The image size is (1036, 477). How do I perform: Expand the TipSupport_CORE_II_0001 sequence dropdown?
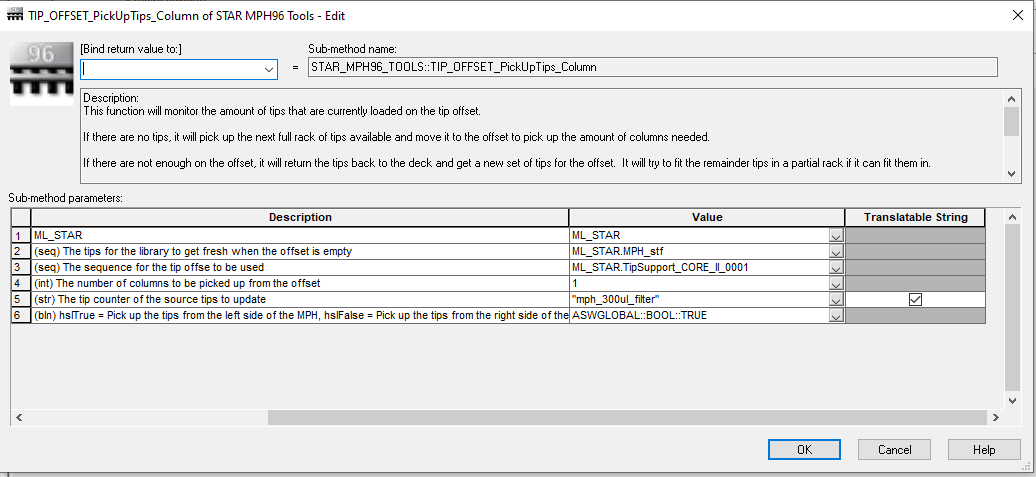click(x=836, y=267)
